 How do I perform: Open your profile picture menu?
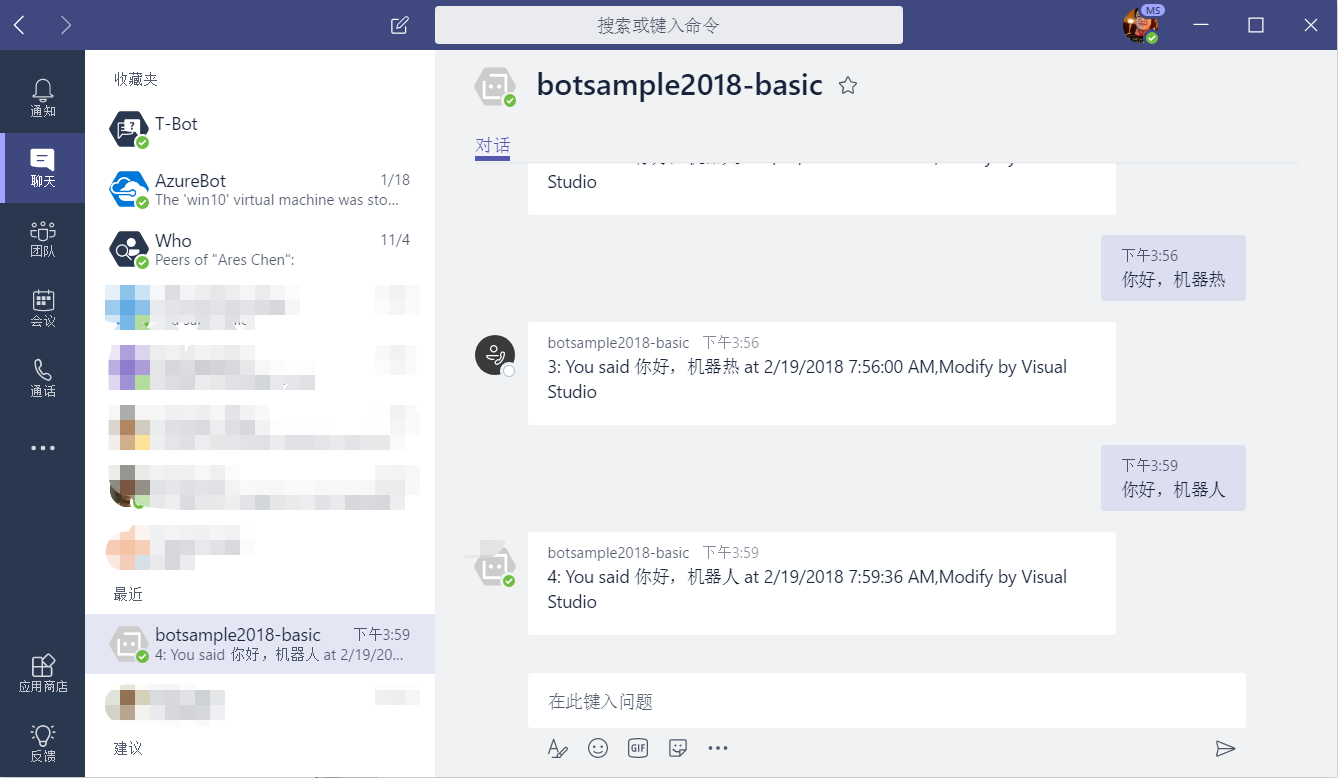(x=1141, y=25)
